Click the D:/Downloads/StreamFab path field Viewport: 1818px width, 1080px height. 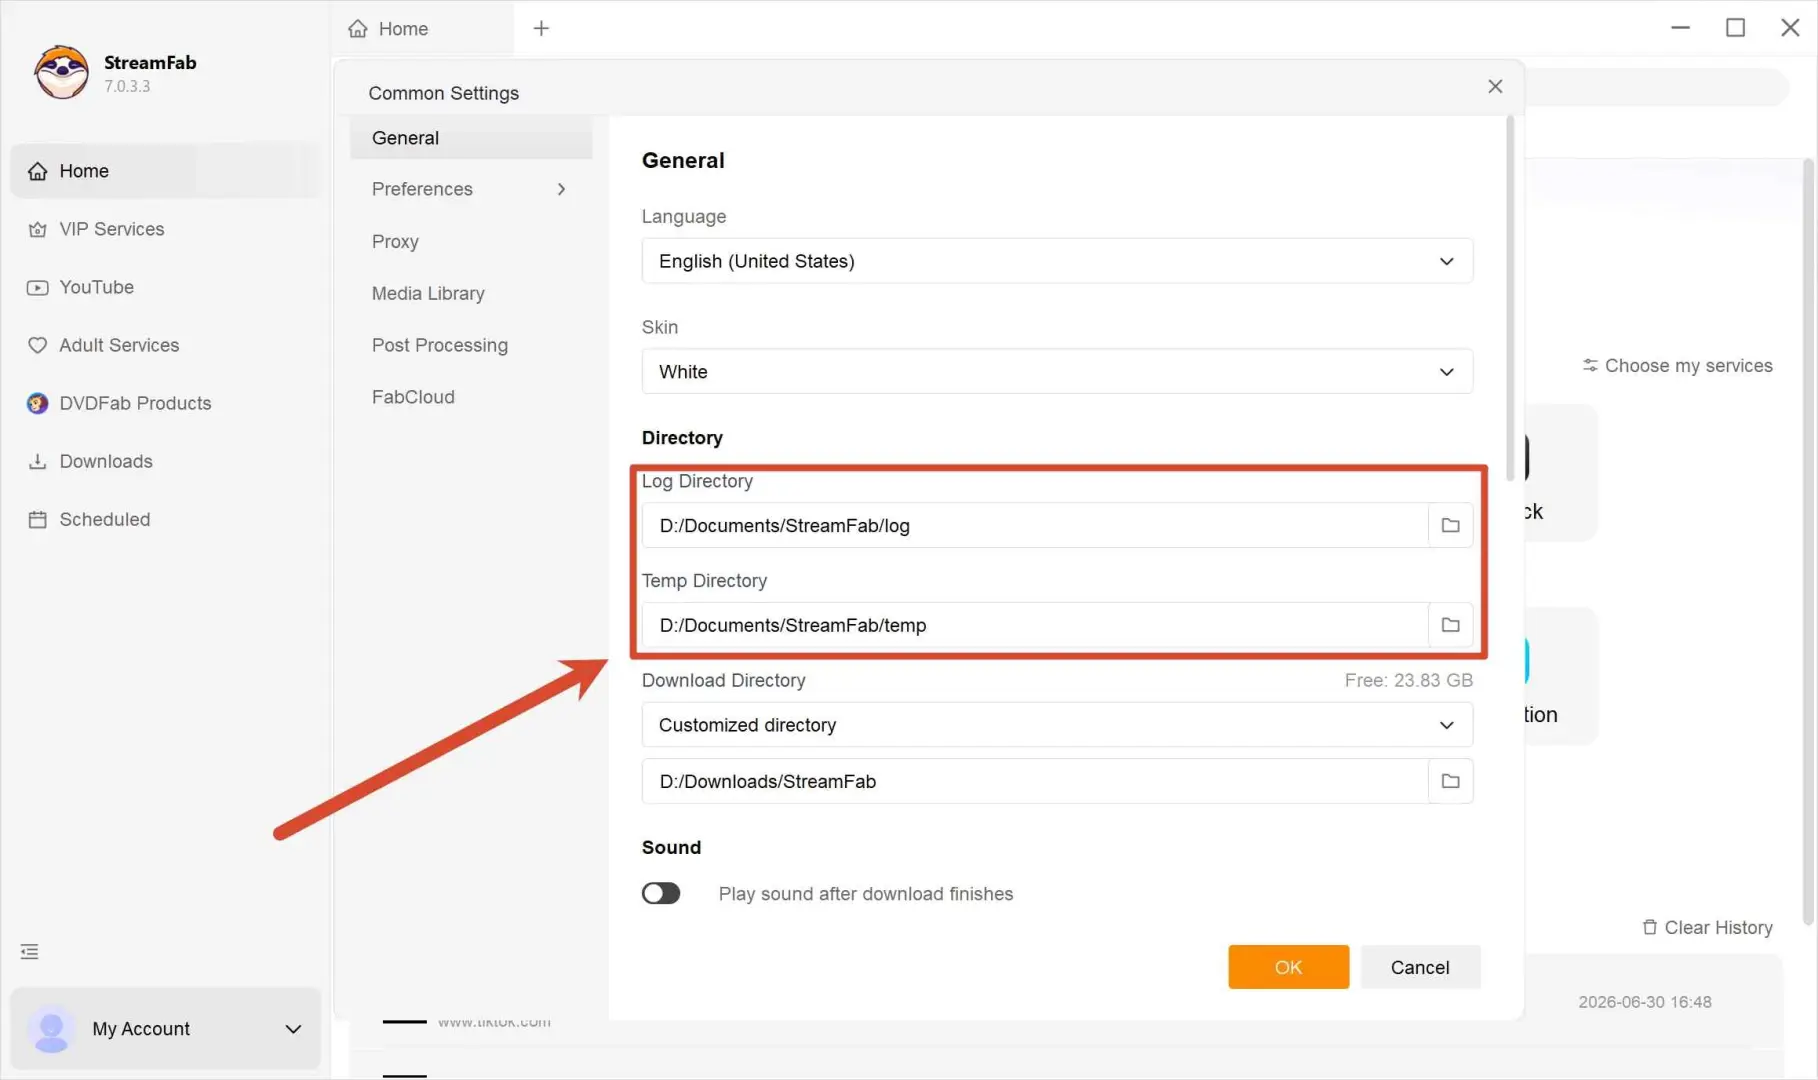pyautogui.click(x=1035, y=781)
